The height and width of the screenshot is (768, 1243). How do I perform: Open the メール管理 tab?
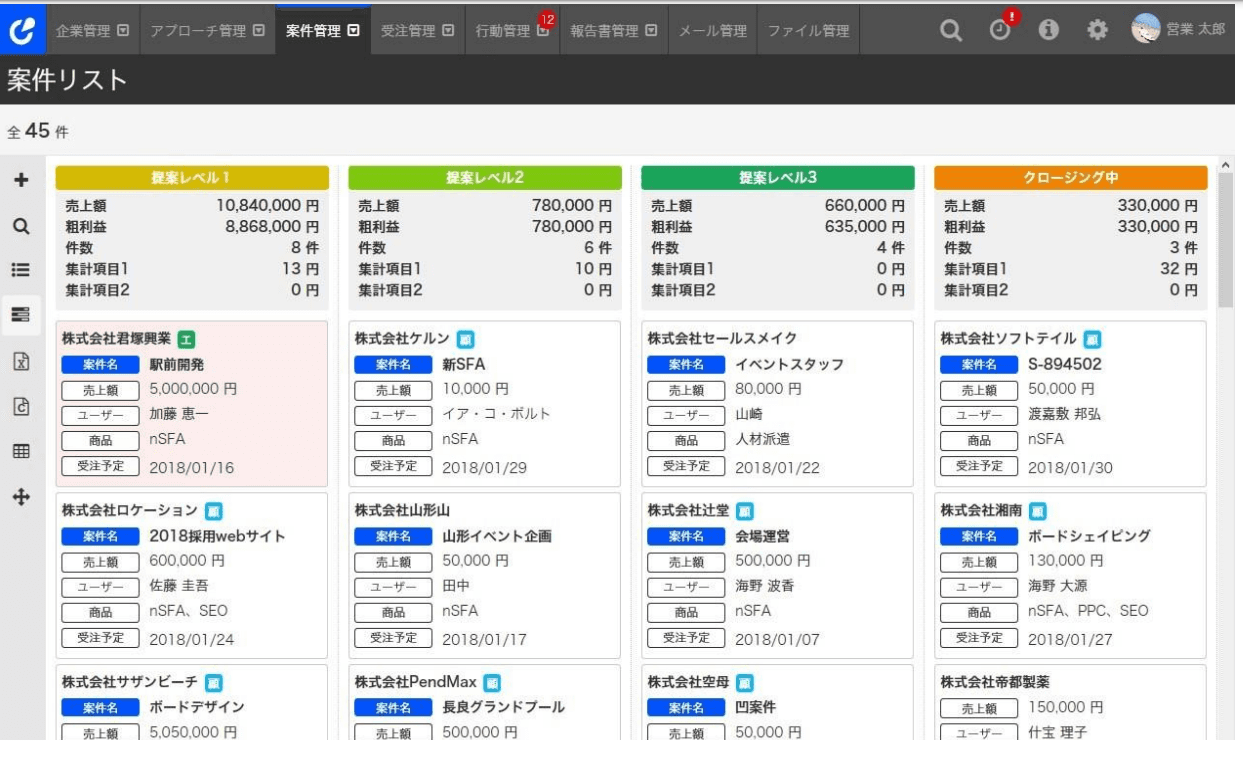click(712, 31)
